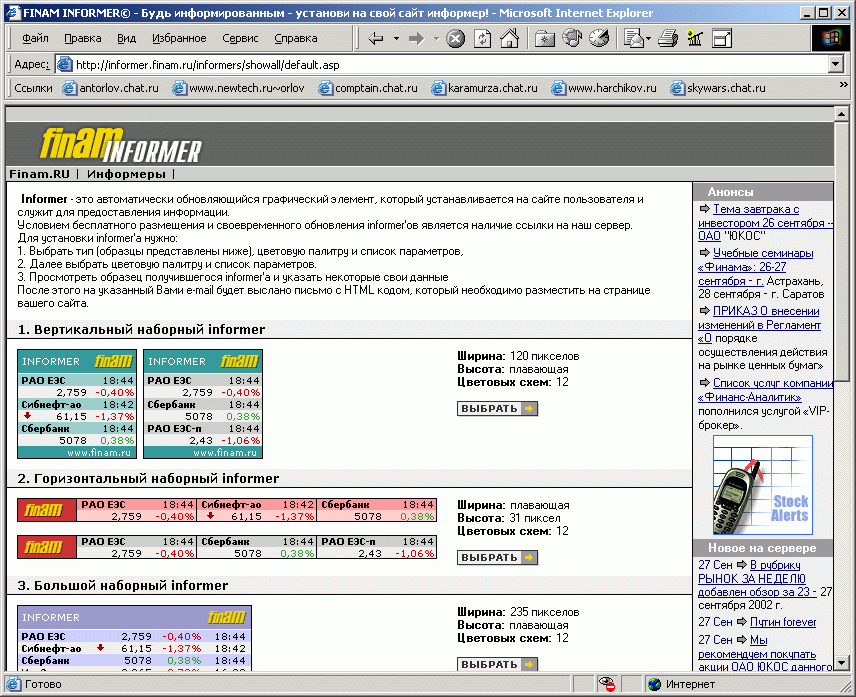Open the Favorites folder toolbar icon
The height and width of the screenshot is (697, 856).
point(544,39)
